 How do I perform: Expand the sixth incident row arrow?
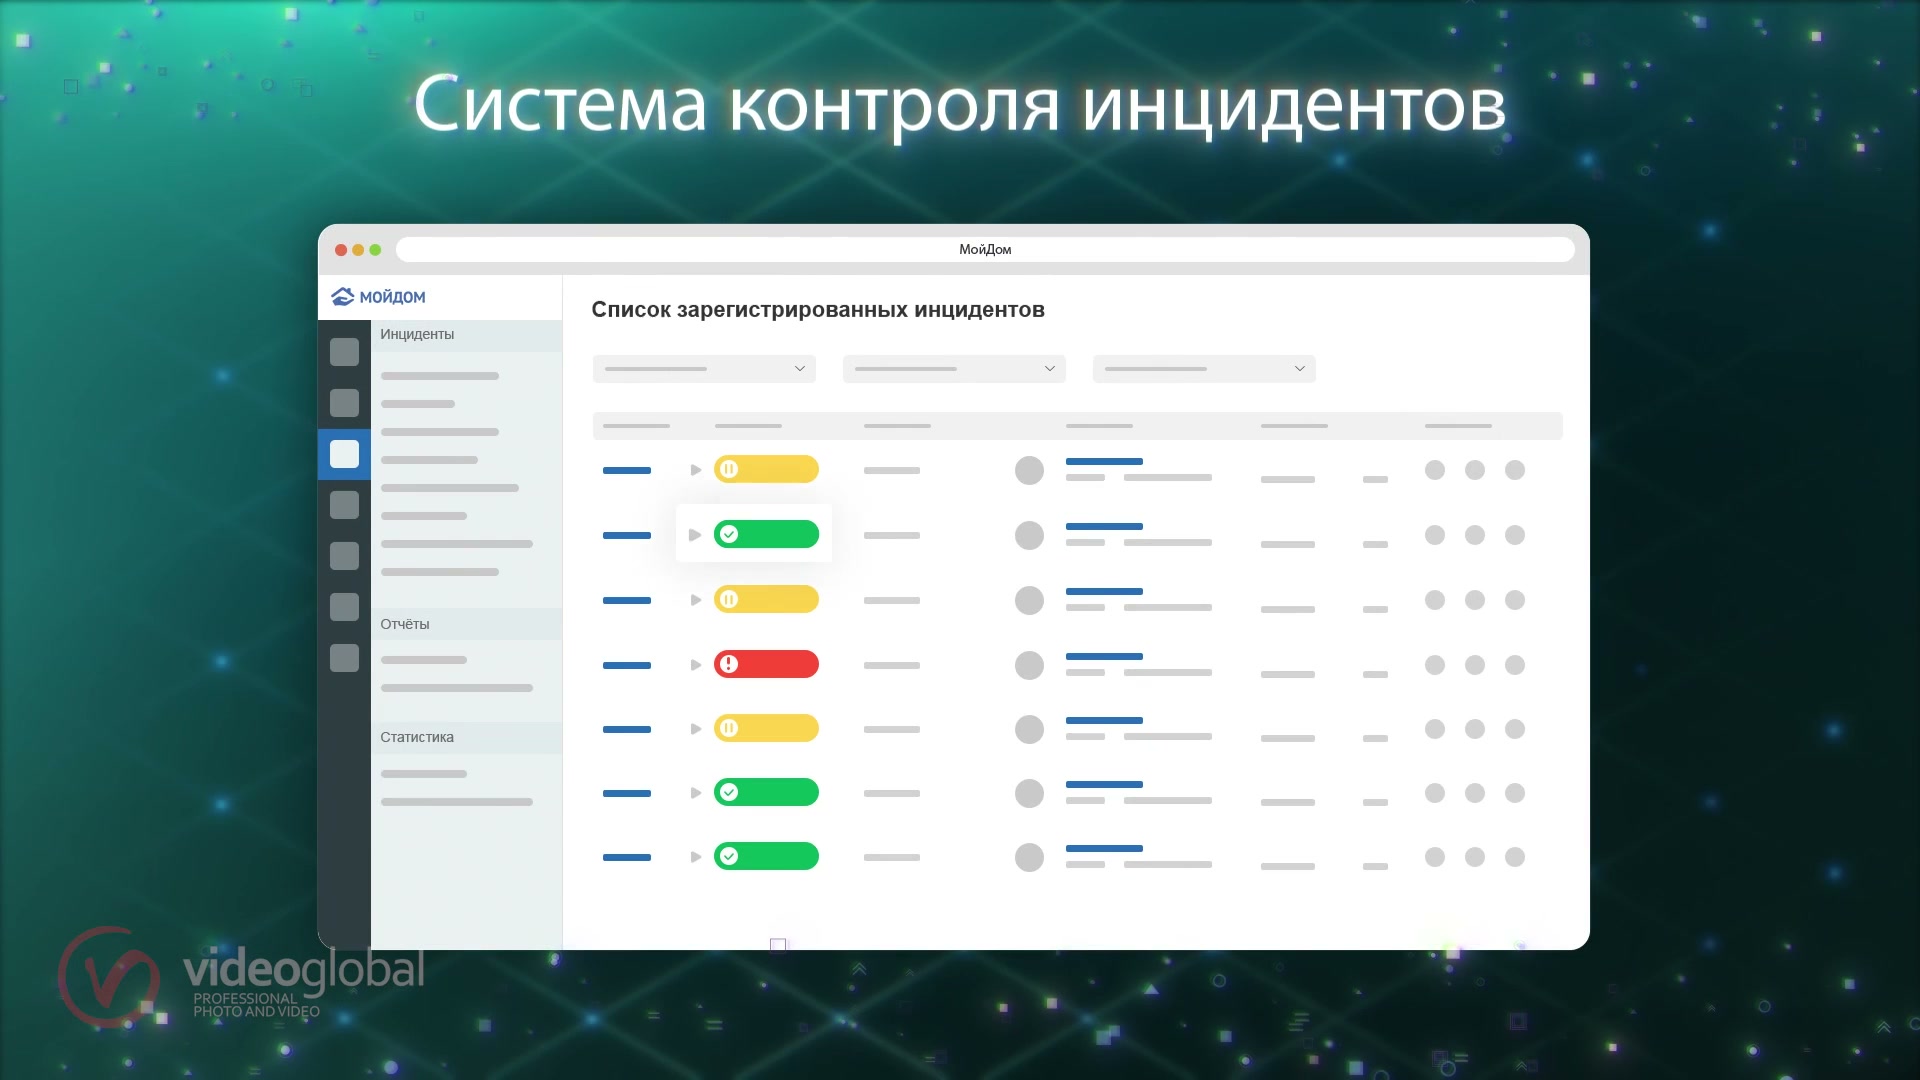tap(696, 793)
